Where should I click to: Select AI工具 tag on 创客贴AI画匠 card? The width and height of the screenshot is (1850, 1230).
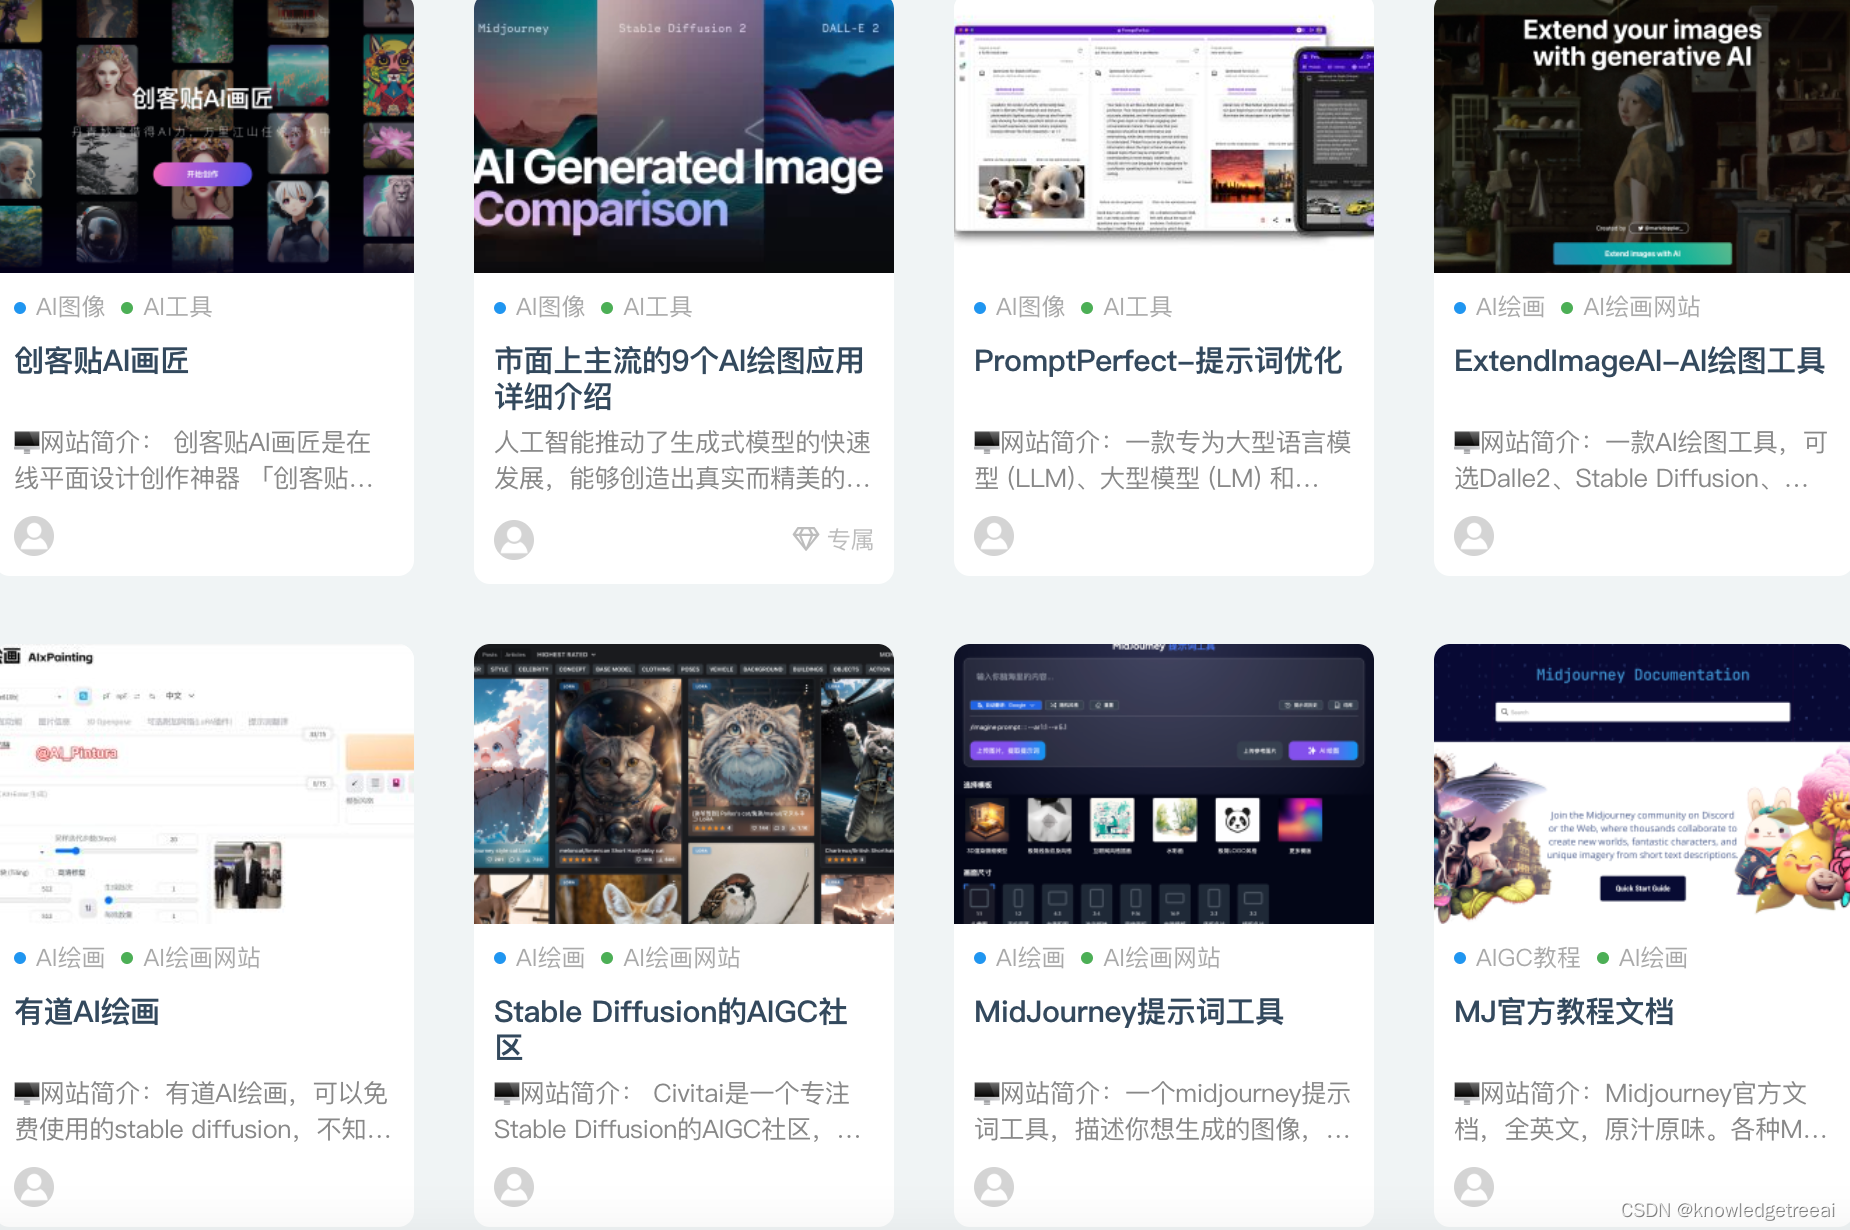178,307
